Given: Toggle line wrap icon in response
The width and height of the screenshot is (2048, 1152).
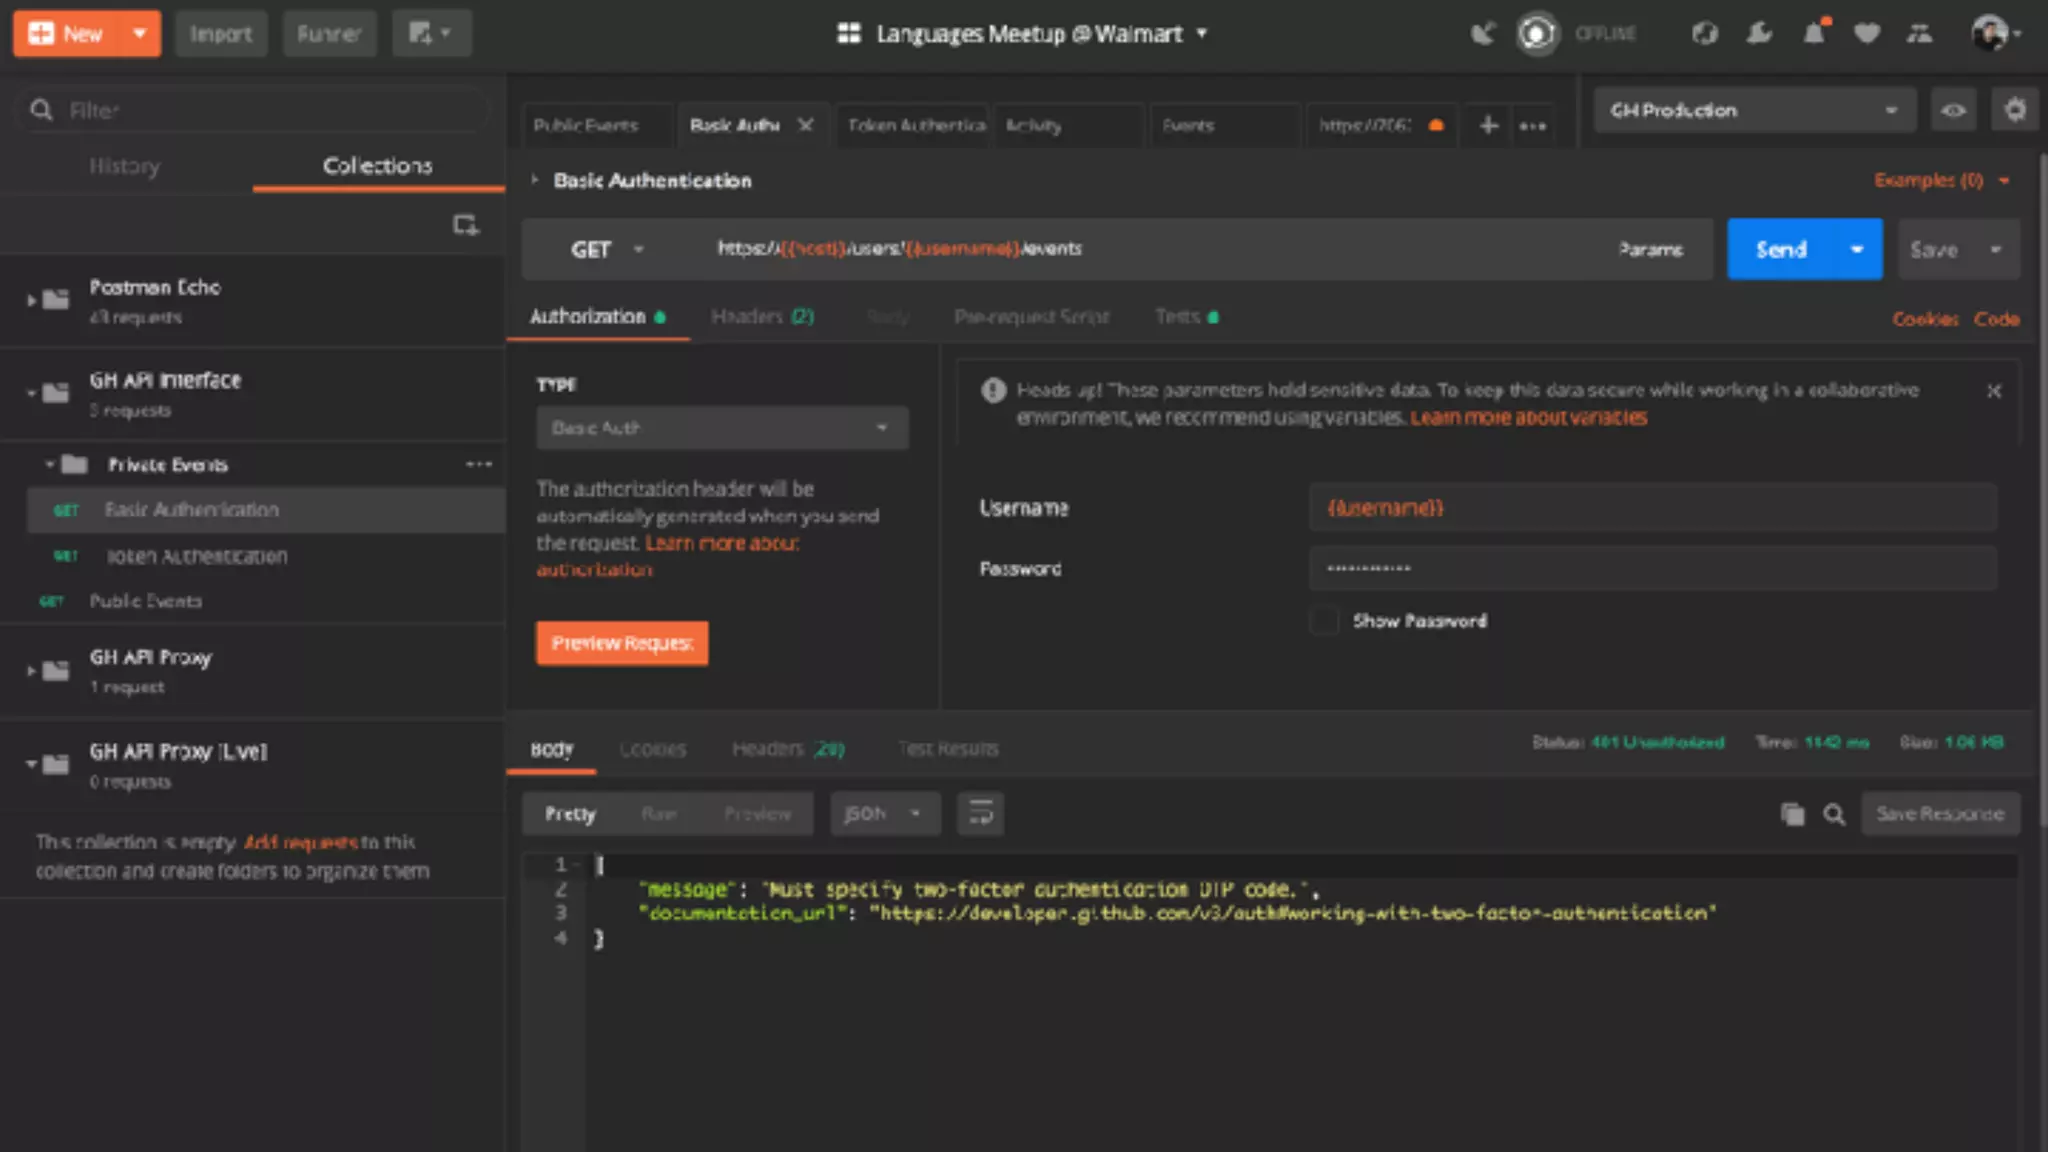Looking at the screenshot, I should coord(980,814).
